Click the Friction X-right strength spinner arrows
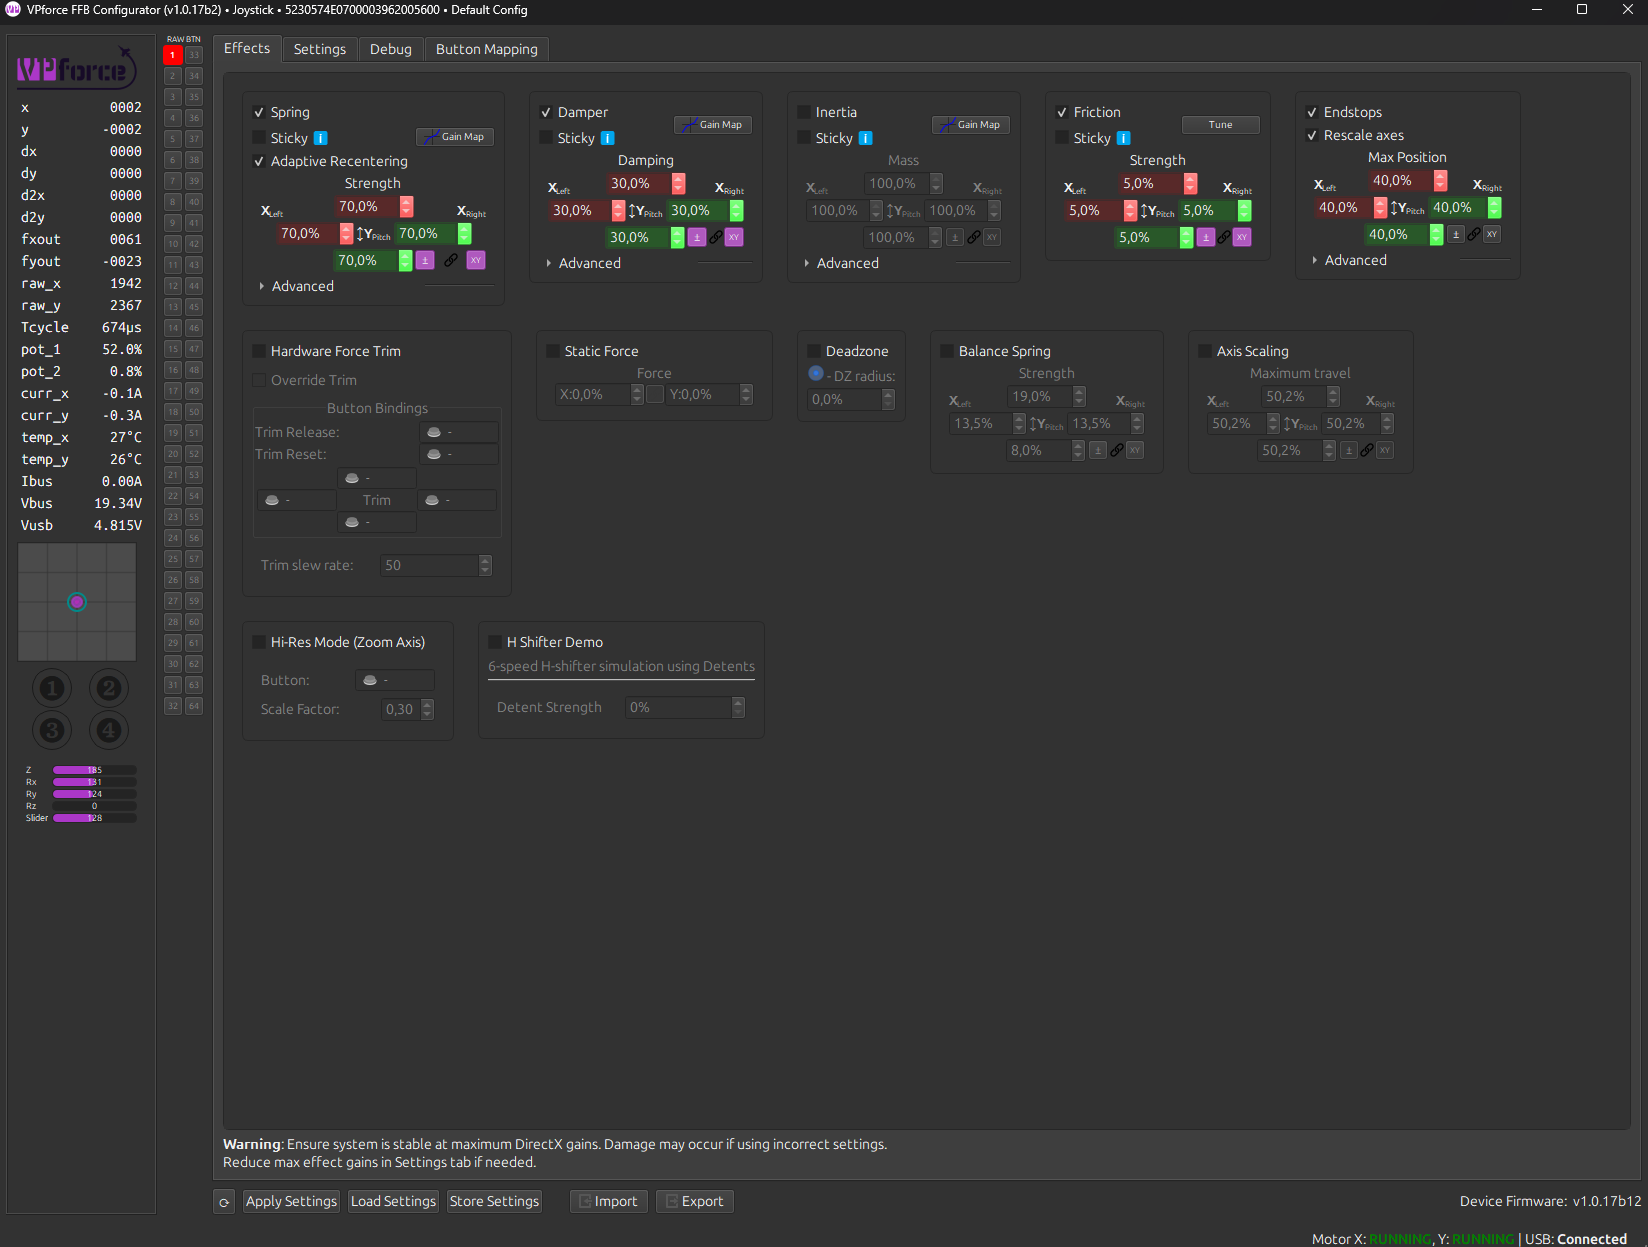The height and width of the screenshot is (1247, 1648). 1244,210
